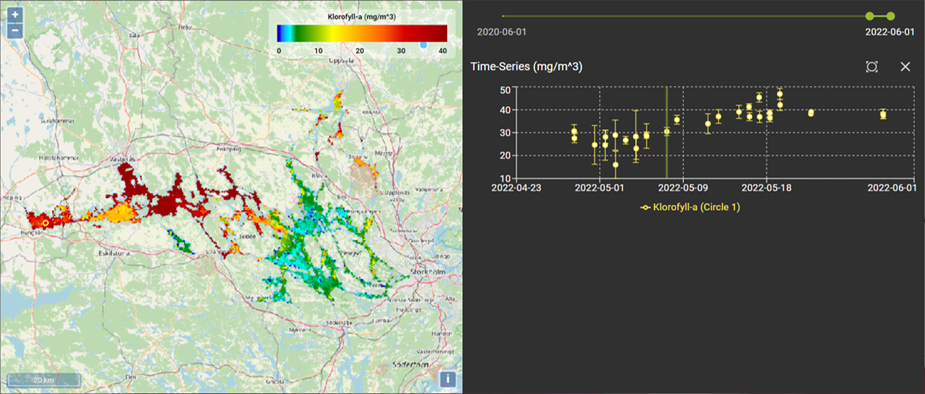Click the 2020-06-01 start date label
This screenshot has height=394, width=925.
click(501, 32)
